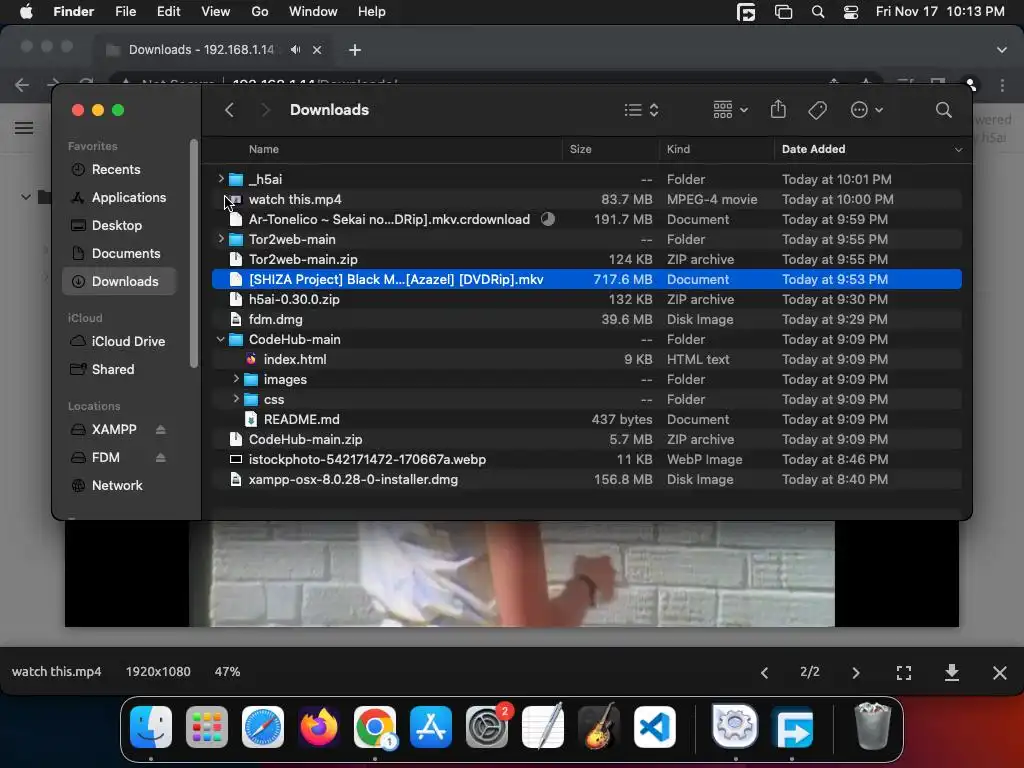Viewport: 1024px width, 768px height.
Task: Open the Window menu
Action: click(x=313, y=12)
